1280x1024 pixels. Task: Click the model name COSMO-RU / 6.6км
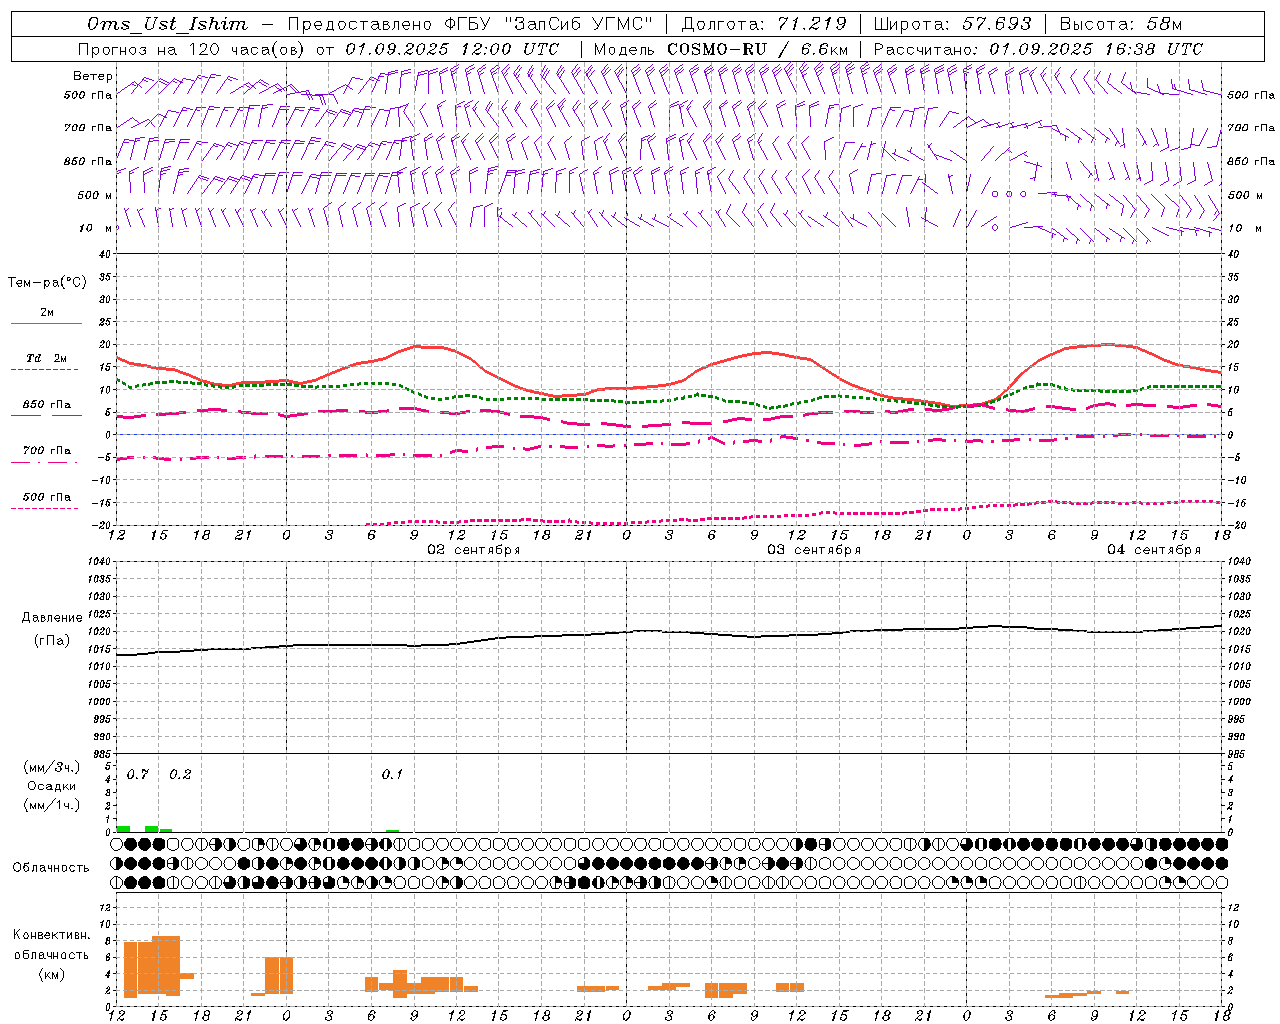coord(758,49)
